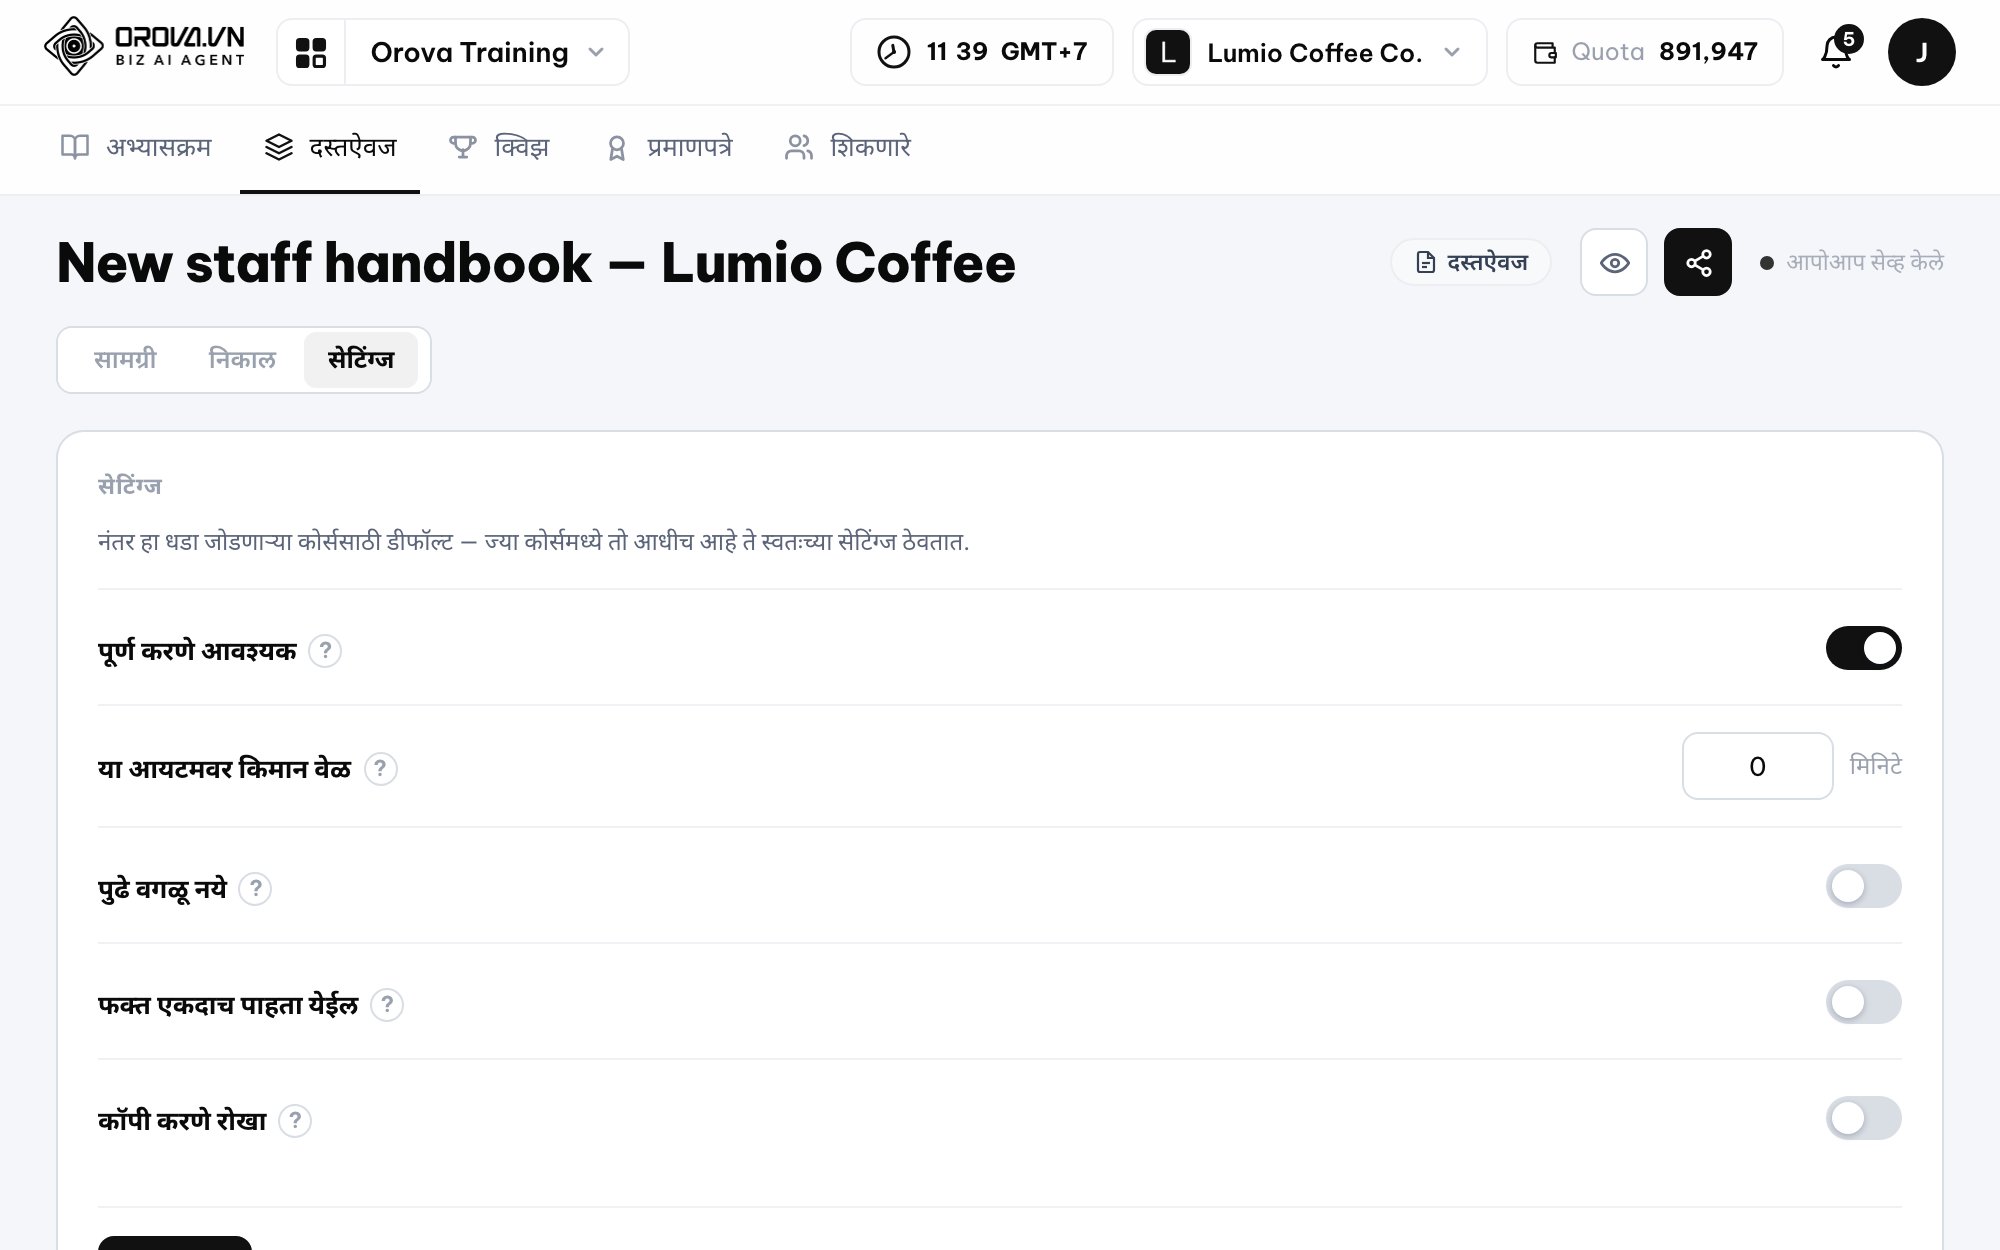Show help for 'कॉपी करणे रोखा'
This screenshot has width=2000, height=1250.
[x=295, y=1121]
